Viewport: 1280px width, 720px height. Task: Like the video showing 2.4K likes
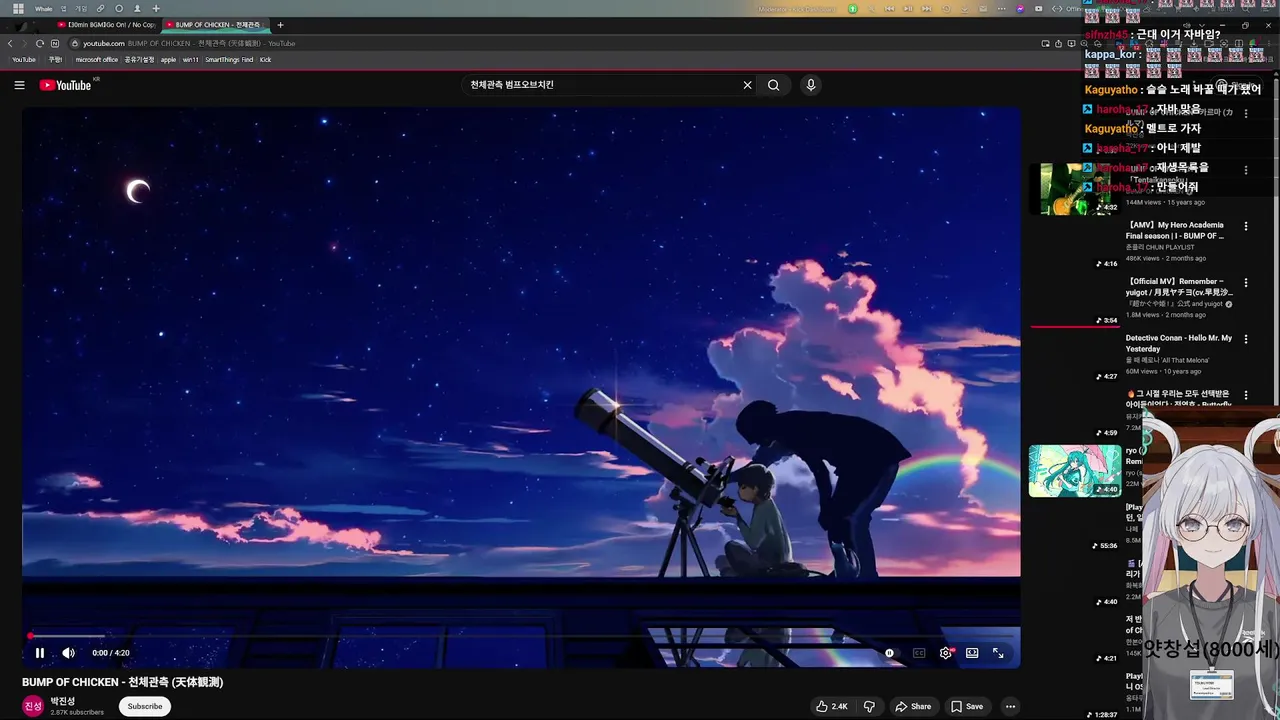(832, 706)
